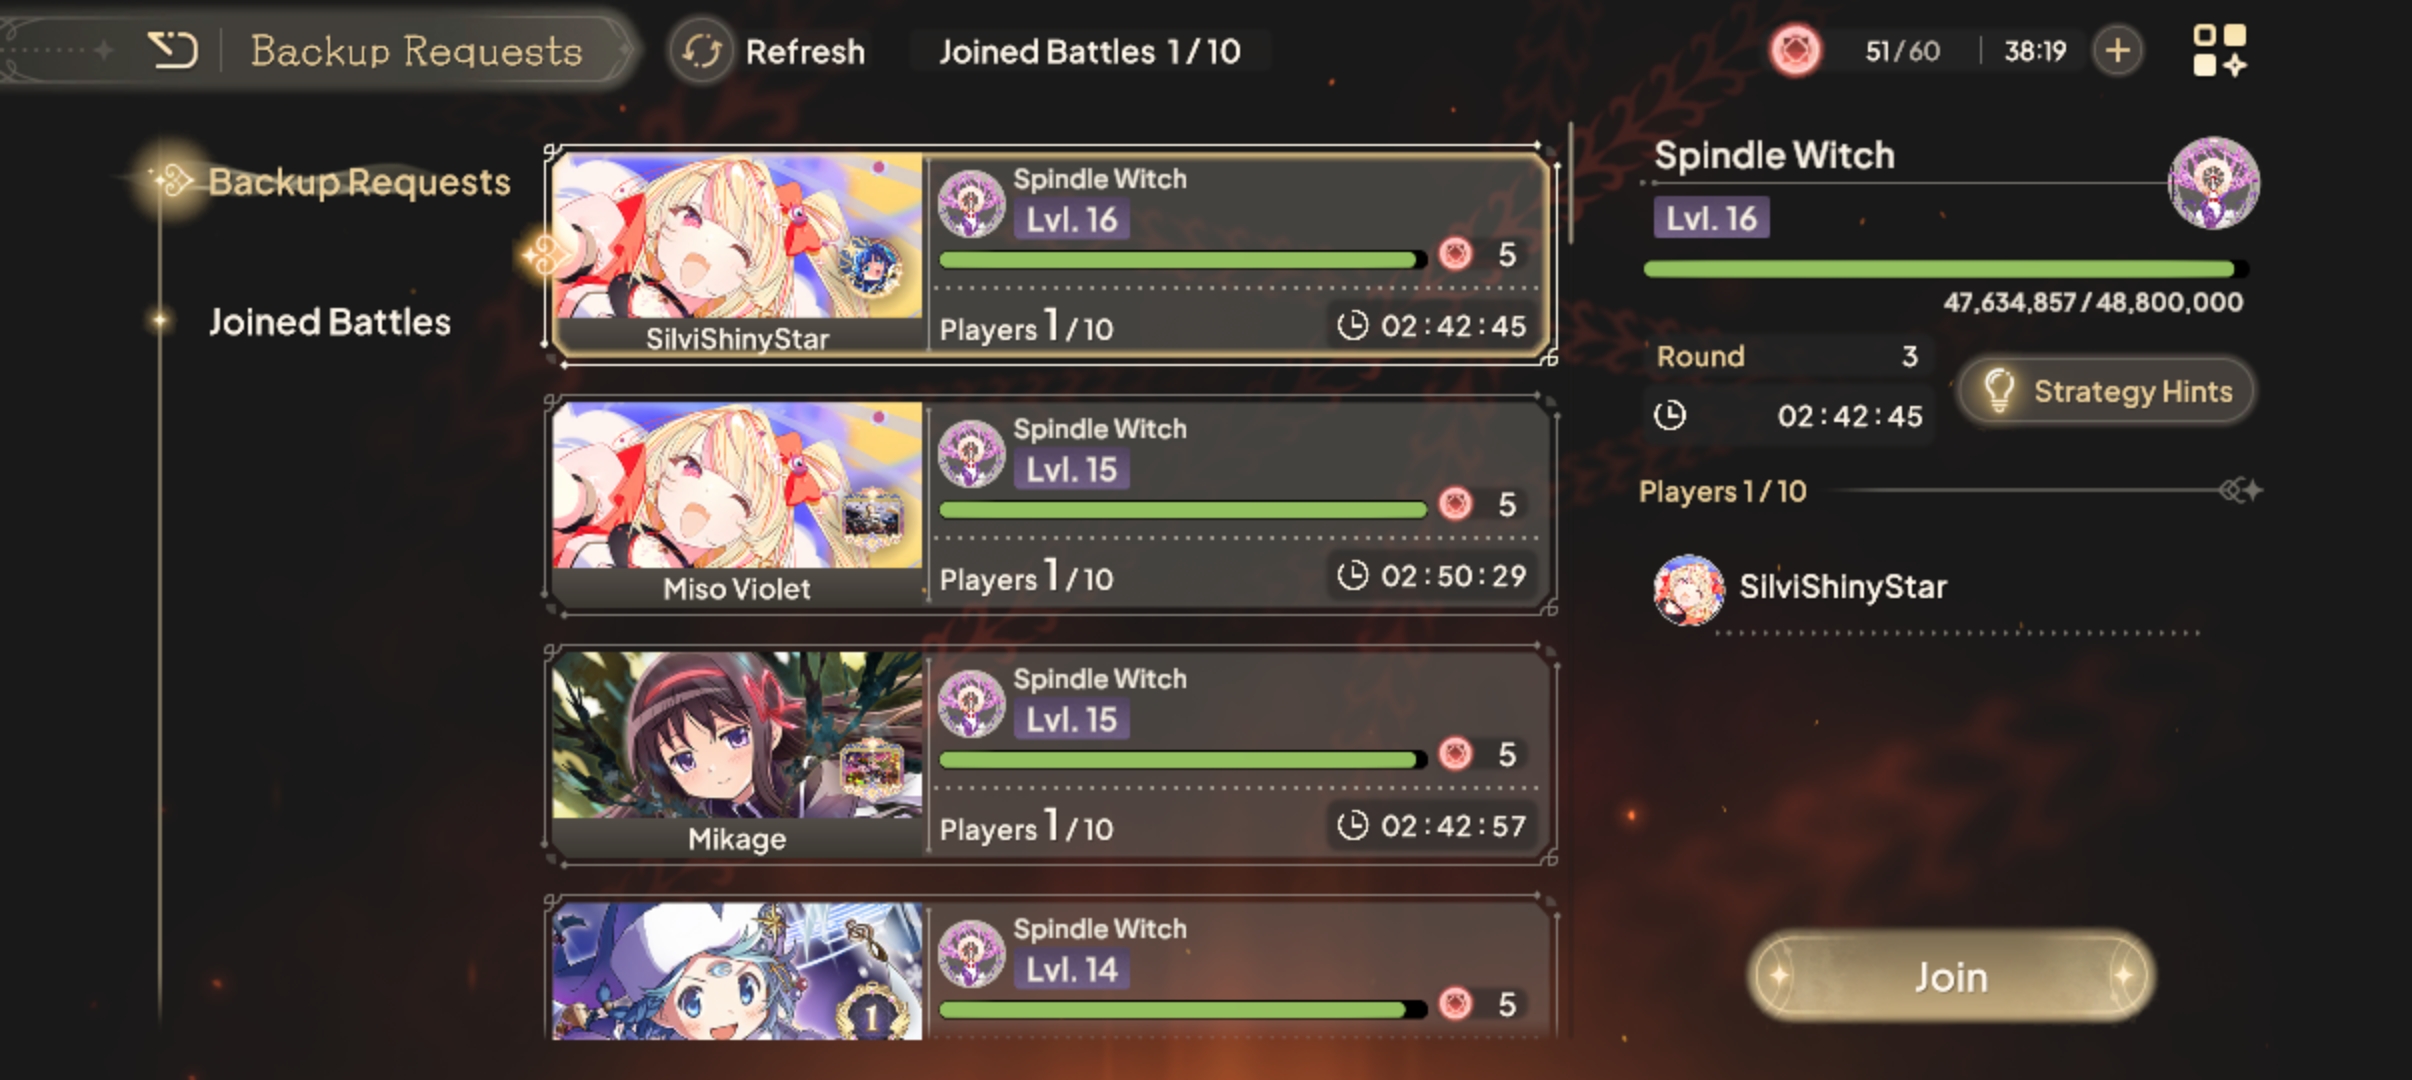Viewport: 2412px width, 1080px height.
Task: Click the Join button
Action: [x=1950, y=976]
